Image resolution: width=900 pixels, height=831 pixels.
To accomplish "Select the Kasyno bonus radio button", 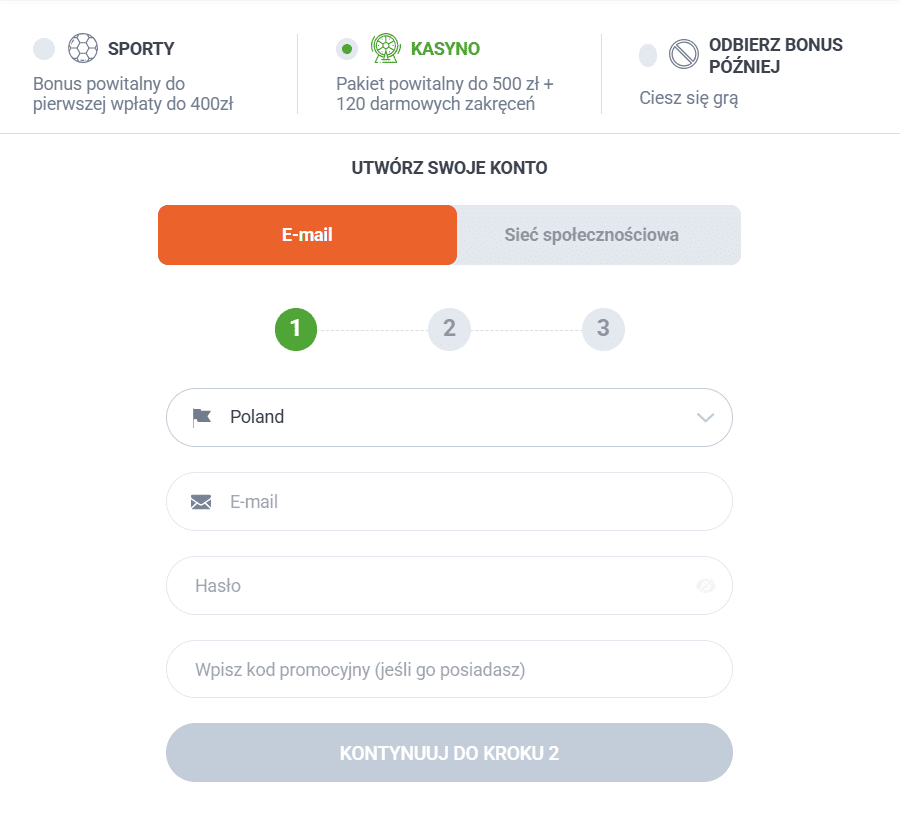I will (347, 48).
